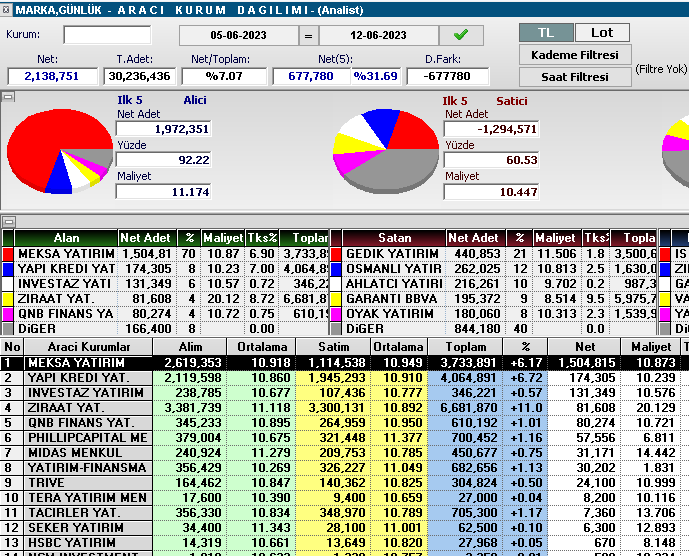
Task: Select the MEKSA YATIRIM row in main table
Action: coord(344,363)
